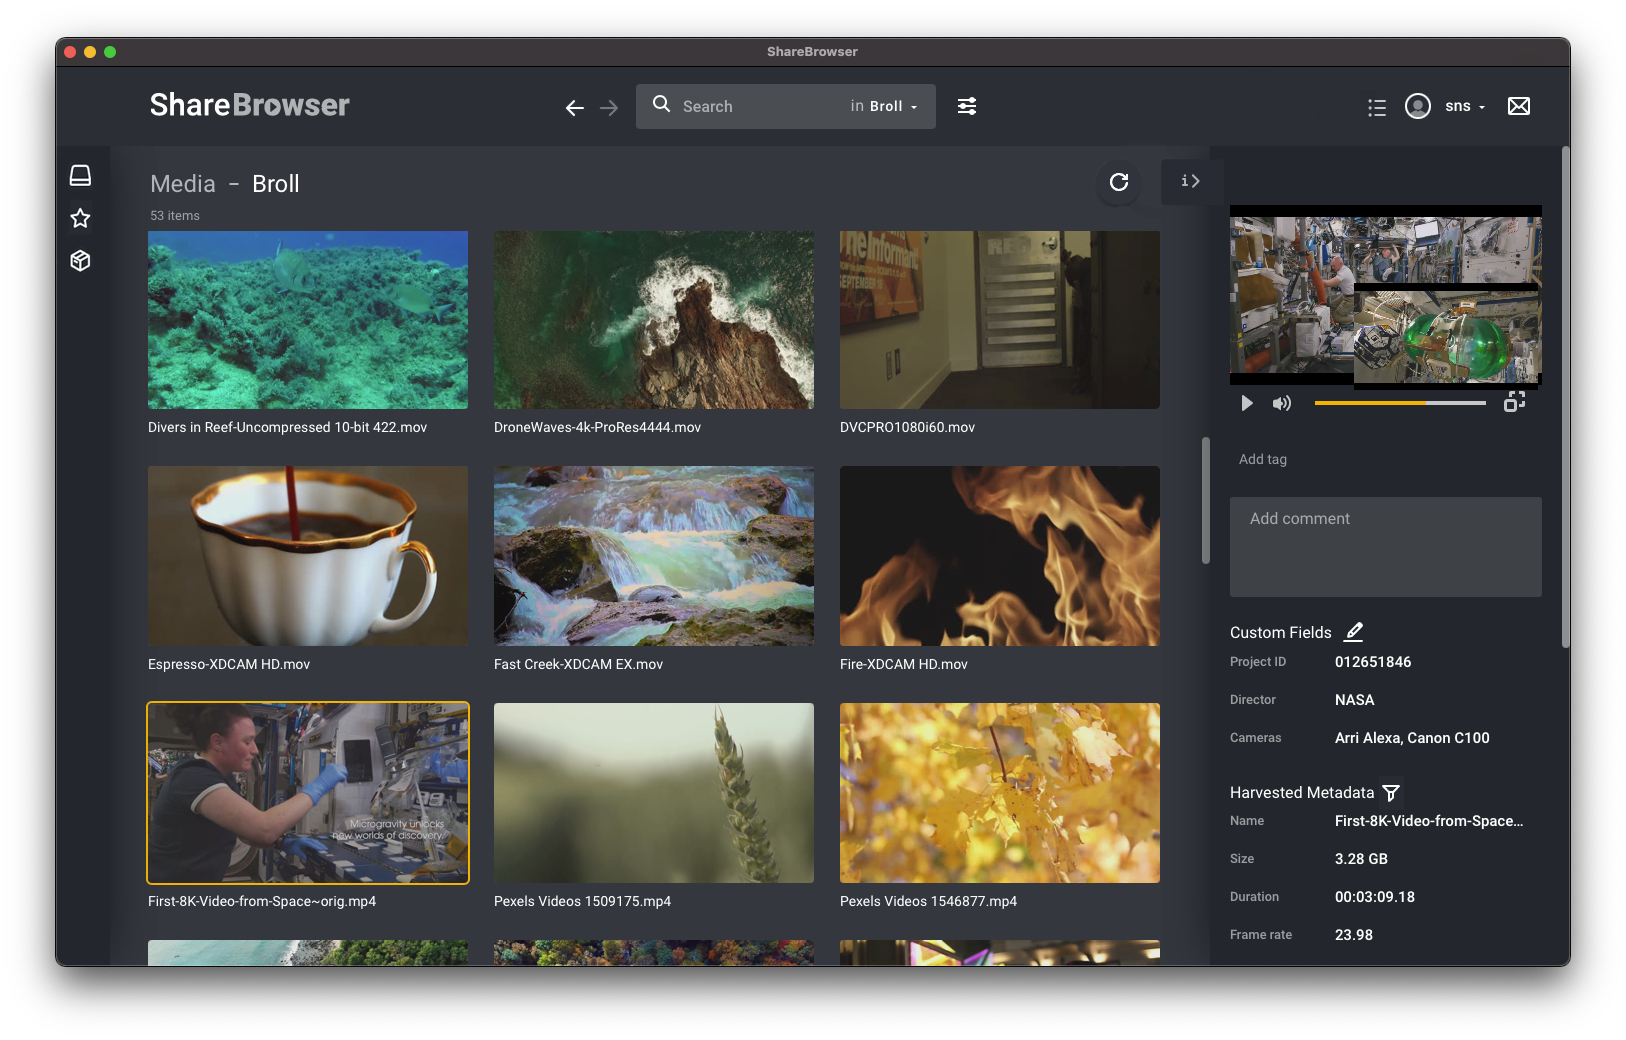Click filename 'DVCPRO1080i60.mov'
Image resolution: width=1626 pixels, height=1040 pixels.
(x=907, y=427)
